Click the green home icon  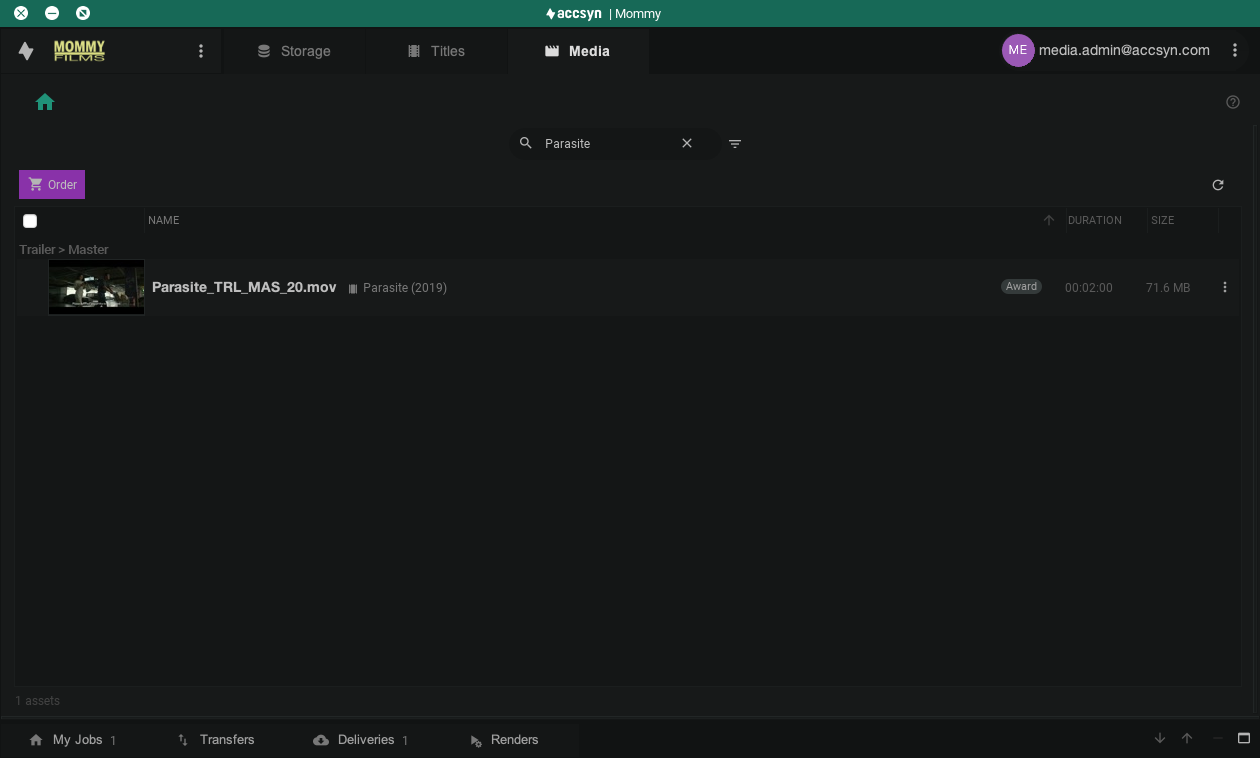point(45,102)
